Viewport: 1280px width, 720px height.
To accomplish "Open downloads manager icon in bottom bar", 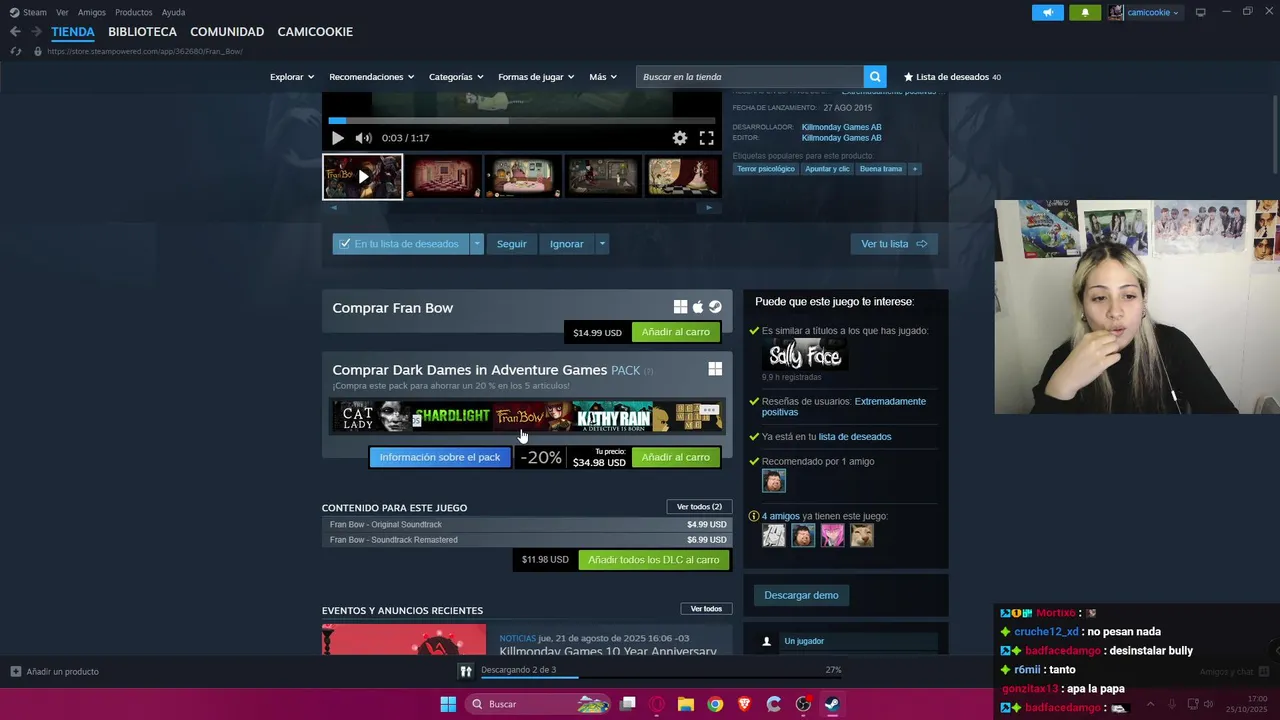I will 465,671.
